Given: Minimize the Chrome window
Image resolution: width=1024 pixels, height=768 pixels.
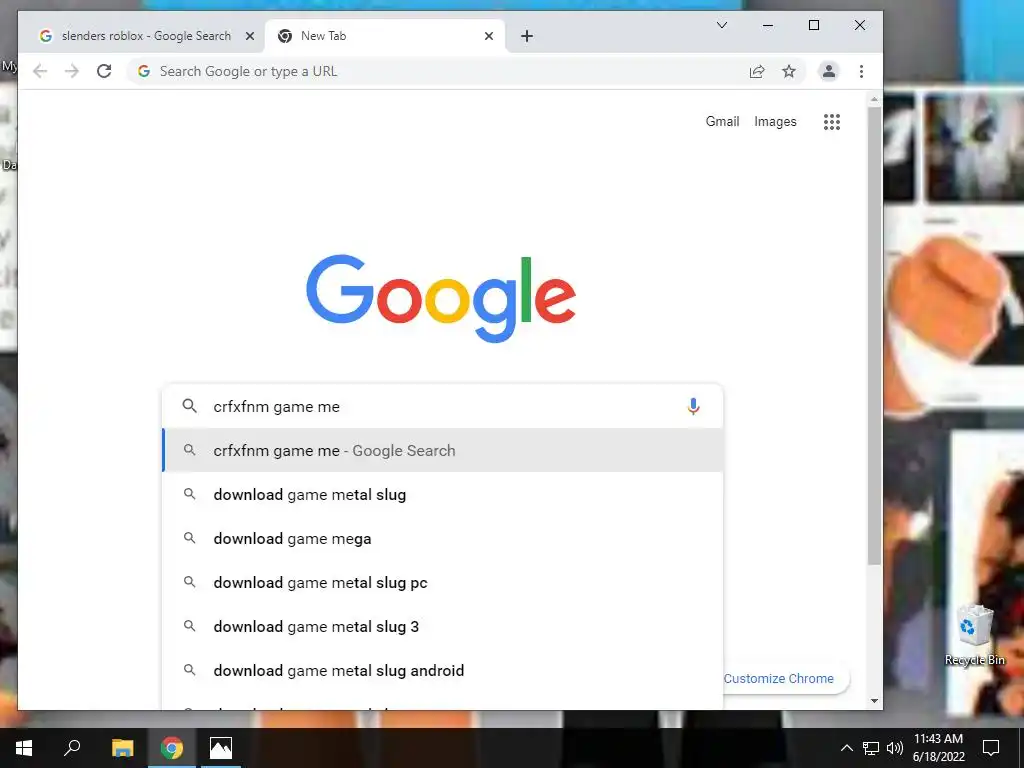Looking at the screenshot, I should click(768, 25).
